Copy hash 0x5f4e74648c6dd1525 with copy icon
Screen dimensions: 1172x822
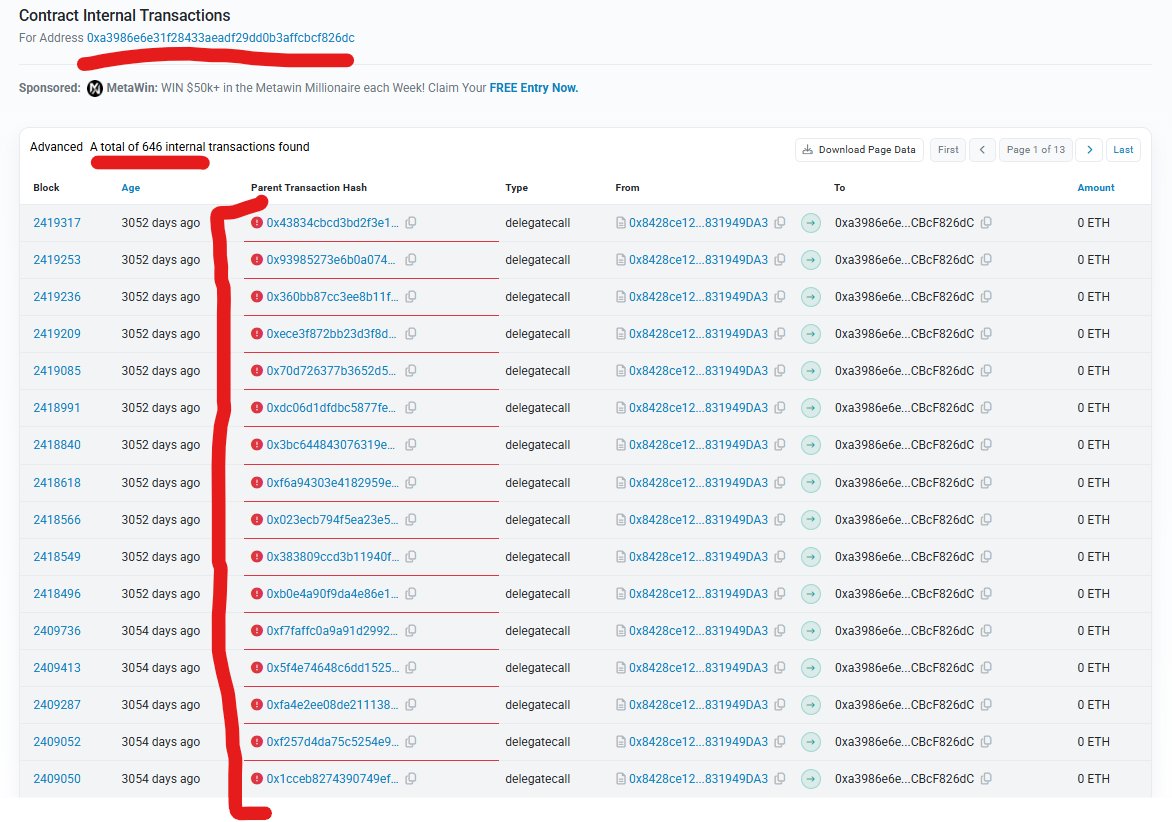pyautogui.click(x=410, y=668)
